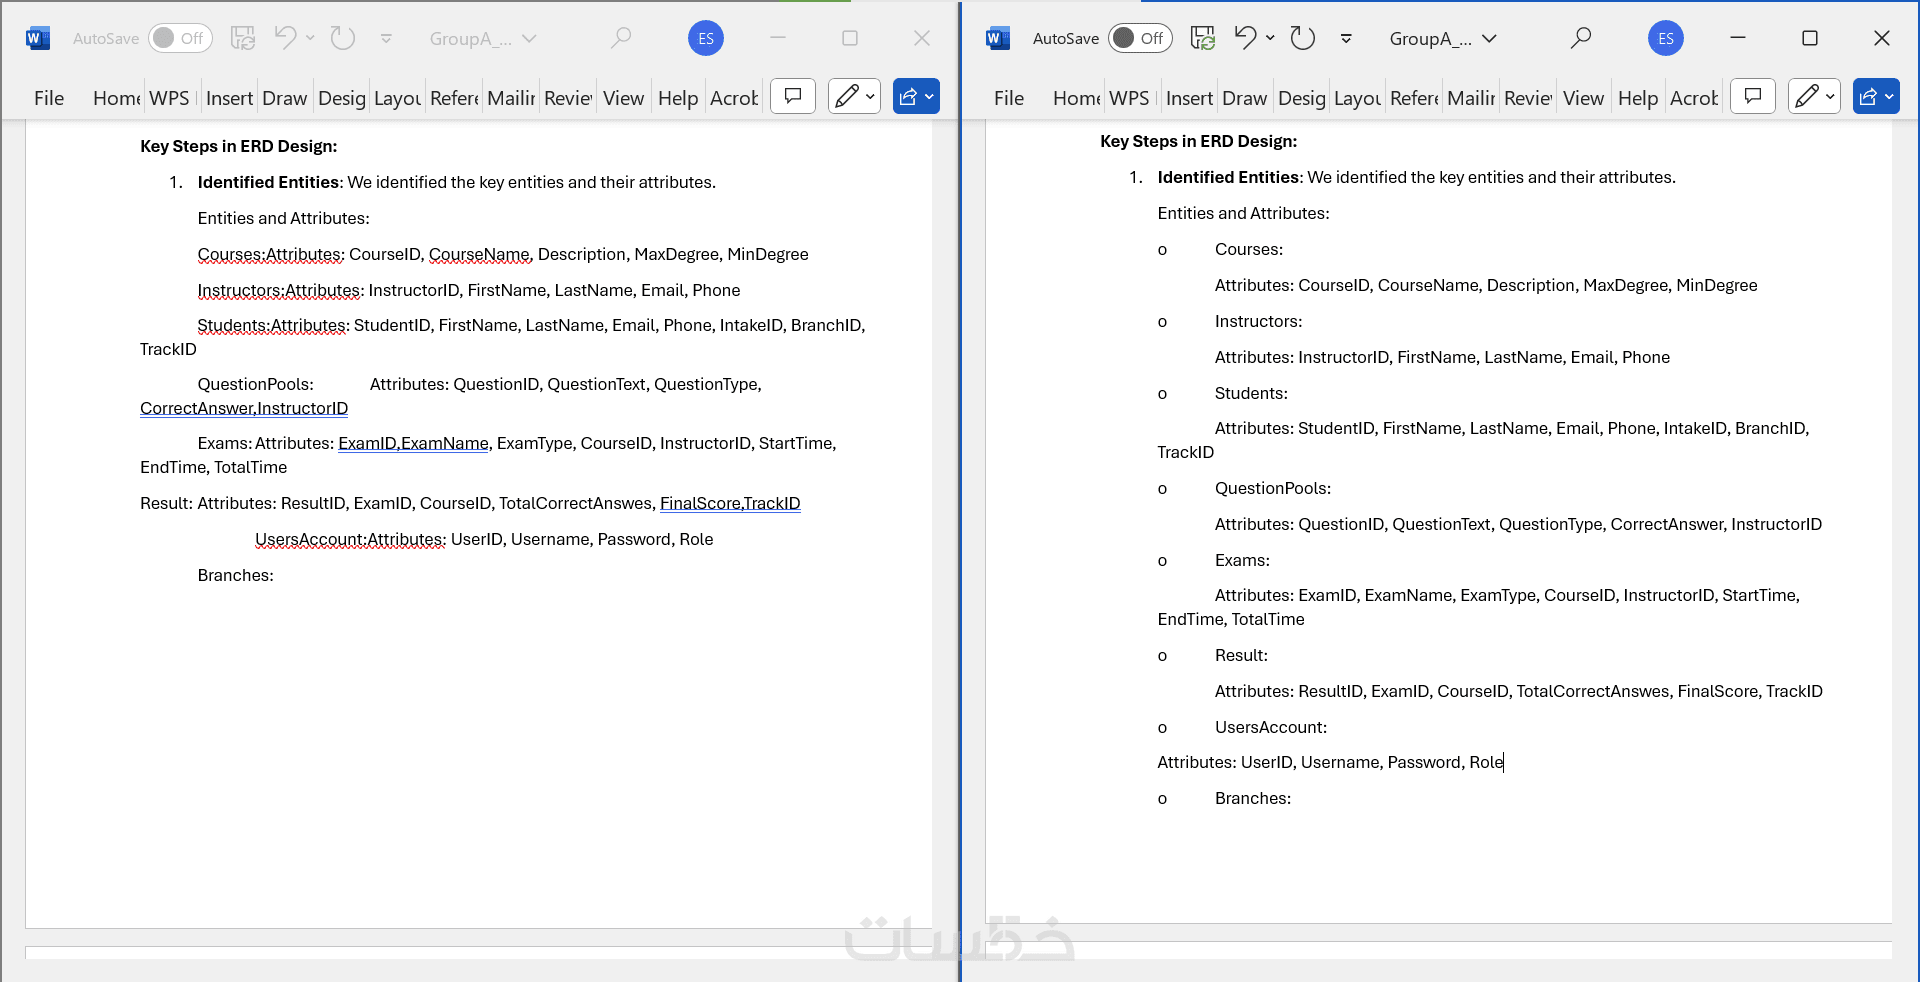Click the Save icon in right window

point(1203,38)
